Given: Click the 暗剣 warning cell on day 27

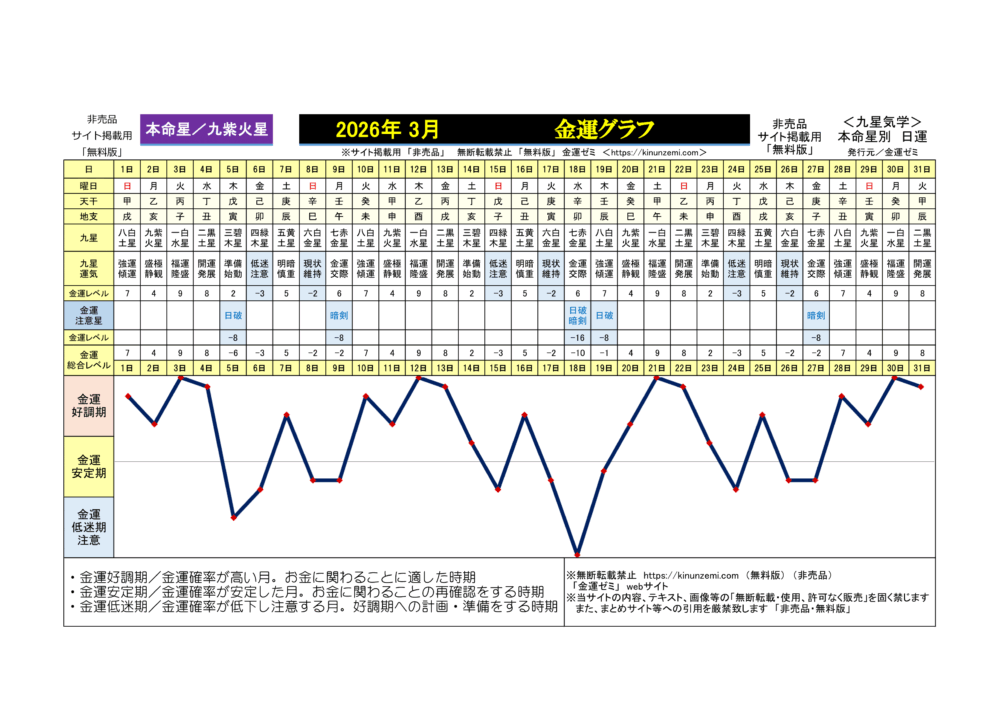Looking at the screenshot, I should 816,314.
